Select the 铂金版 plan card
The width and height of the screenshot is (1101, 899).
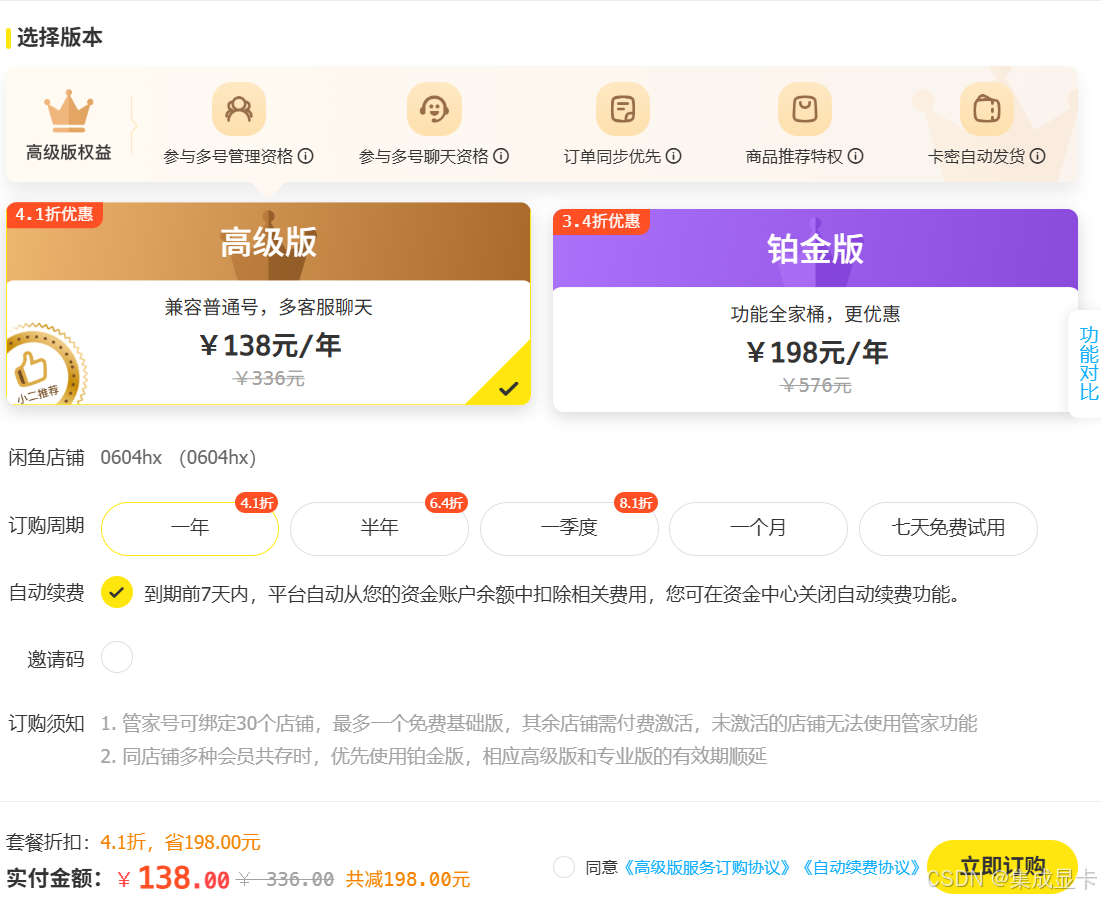point(815,310)
